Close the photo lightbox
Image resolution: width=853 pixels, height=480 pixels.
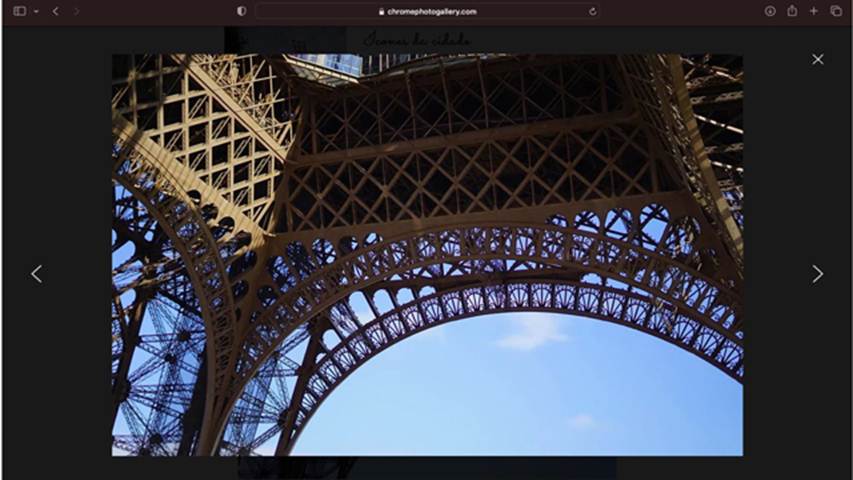coord(817,59)
